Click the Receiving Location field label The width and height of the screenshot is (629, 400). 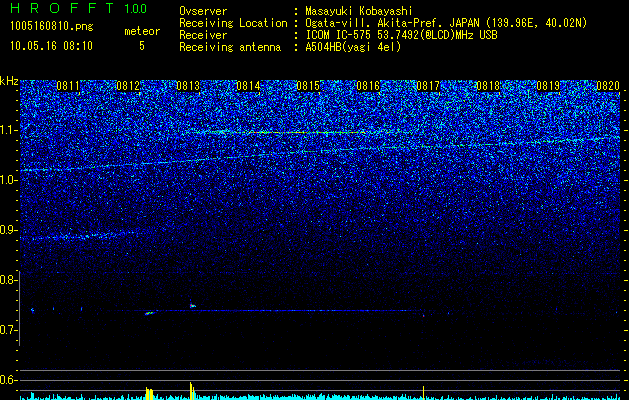pos(233,23)
